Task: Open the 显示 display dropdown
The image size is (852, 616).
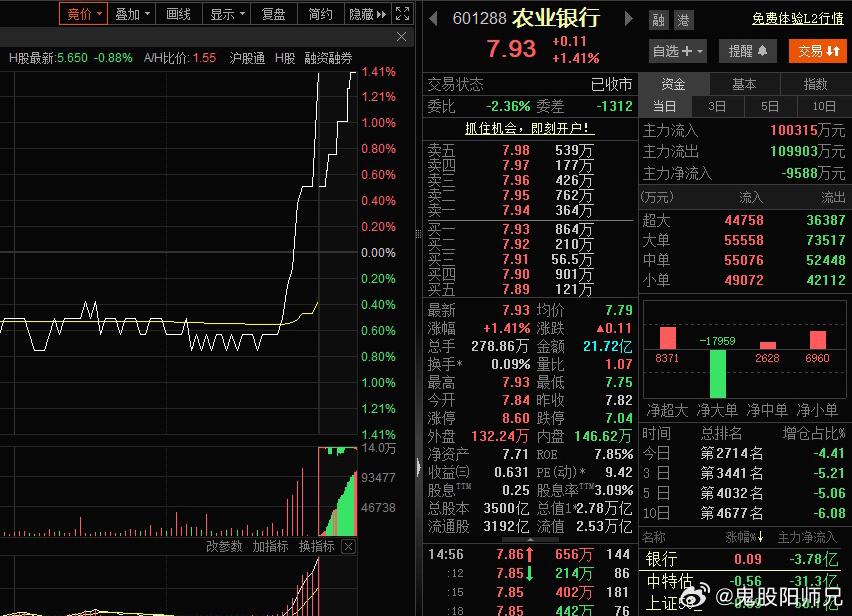Action: point(226,14)
